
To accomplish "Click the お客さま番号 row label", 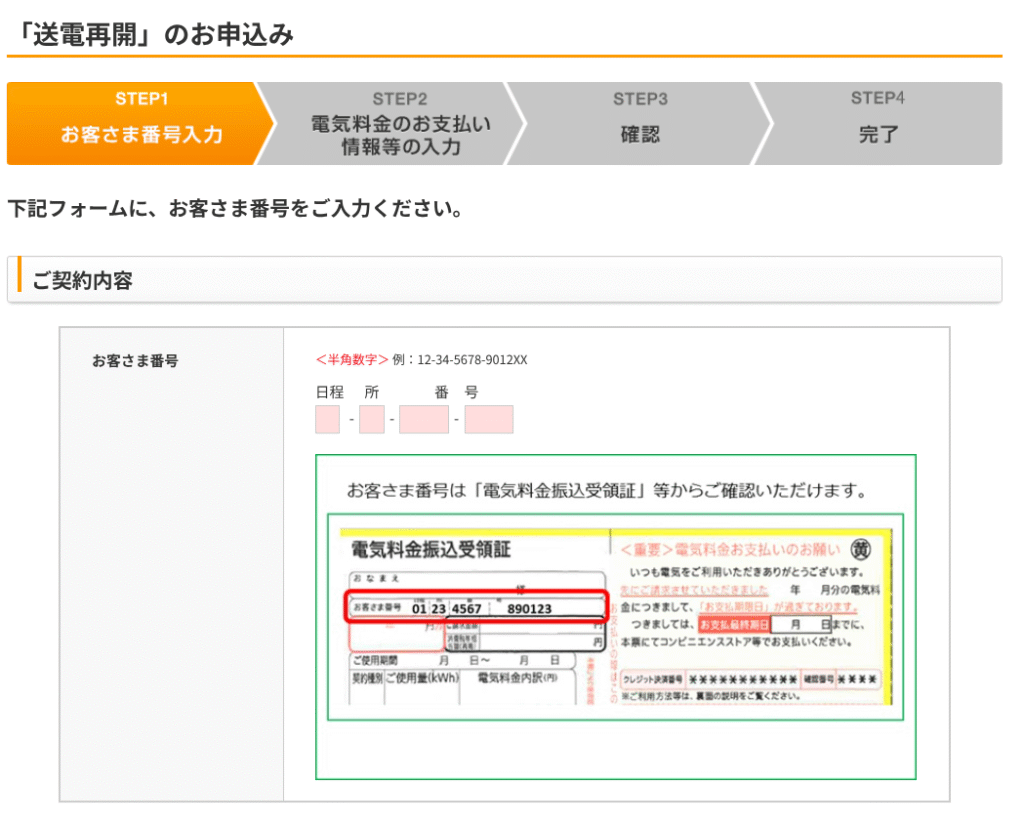I will click(135, 361).
